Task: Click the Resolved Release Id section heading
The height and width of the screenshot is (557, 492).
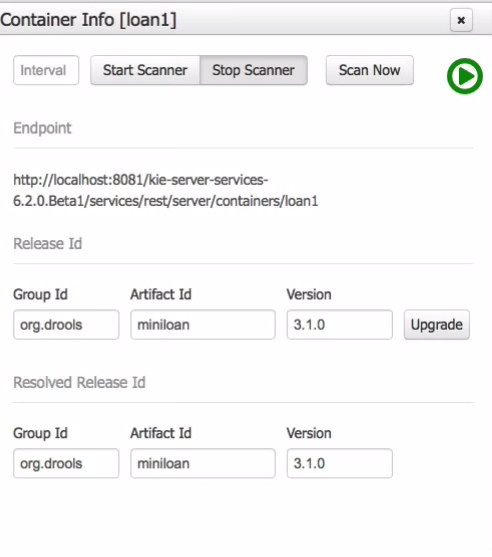Action: tap(79, 383)
